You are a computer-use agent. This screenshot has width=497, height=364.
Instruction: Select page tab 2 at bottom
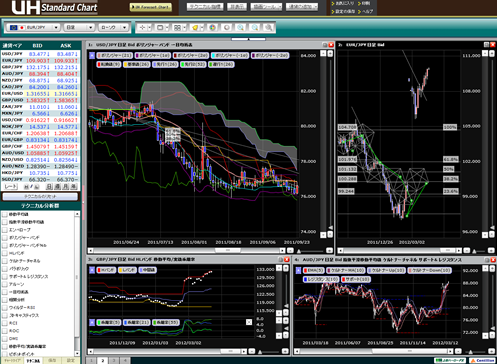coord(102,361)
